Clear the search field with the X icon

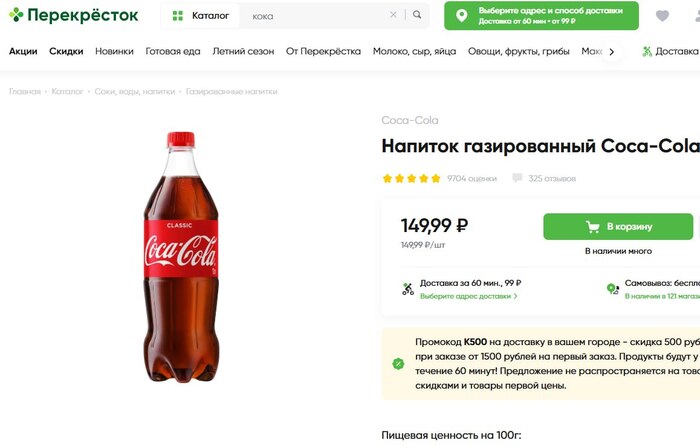coord(393,16)
